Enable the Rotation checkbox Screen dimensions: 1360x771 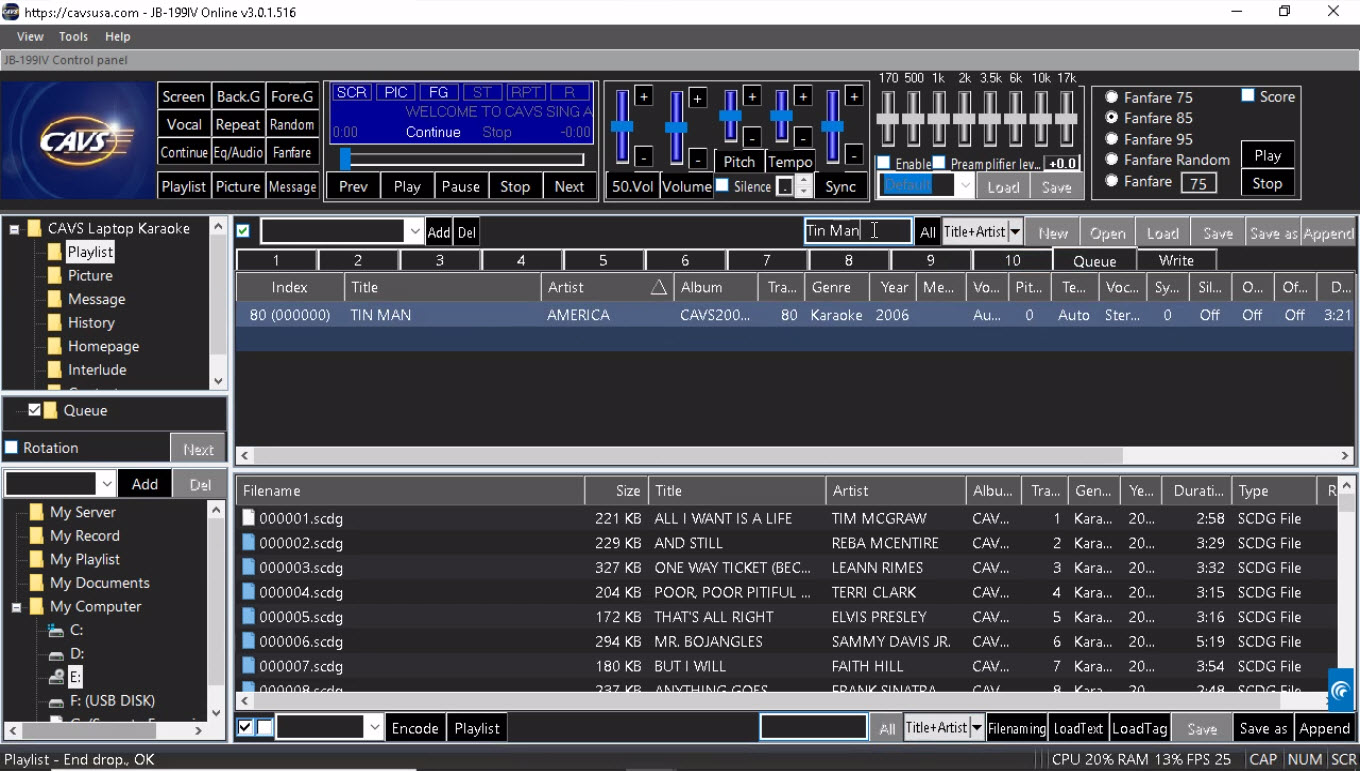click(x=12, y=447)
